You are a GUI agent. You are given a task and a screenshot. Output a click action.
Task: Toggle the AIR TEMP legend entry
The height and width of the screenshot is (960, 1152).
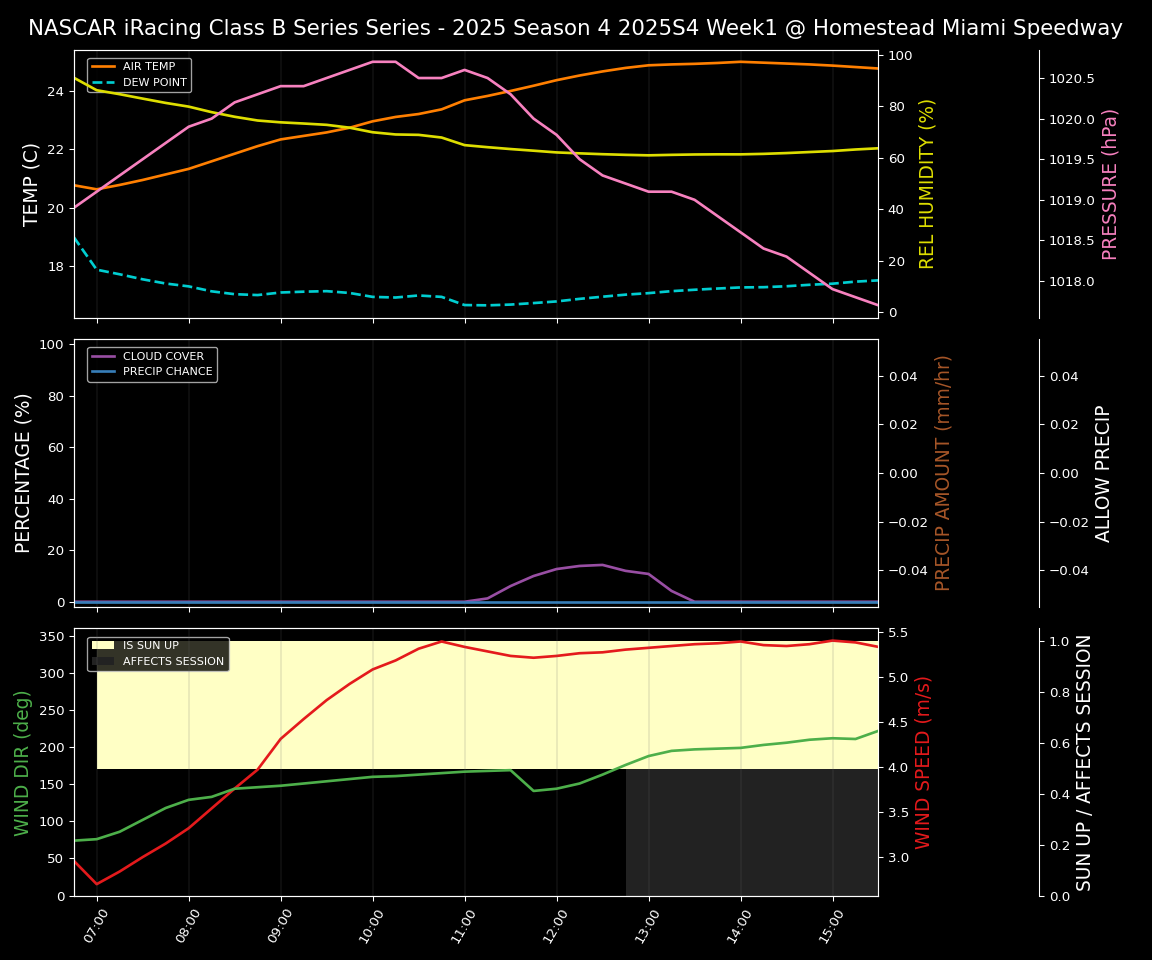148,66
